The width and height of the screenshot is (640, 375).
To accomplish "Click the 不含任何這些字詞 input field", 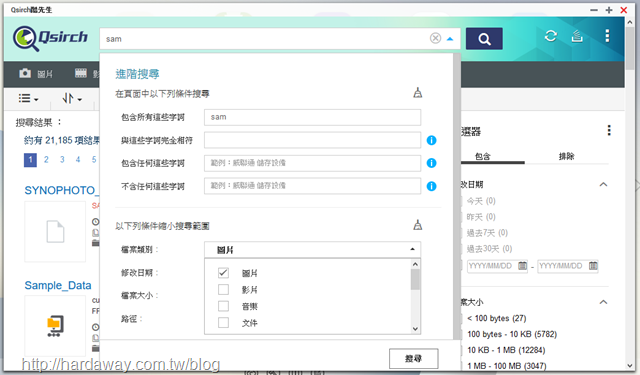I will (x=312, y=186).
